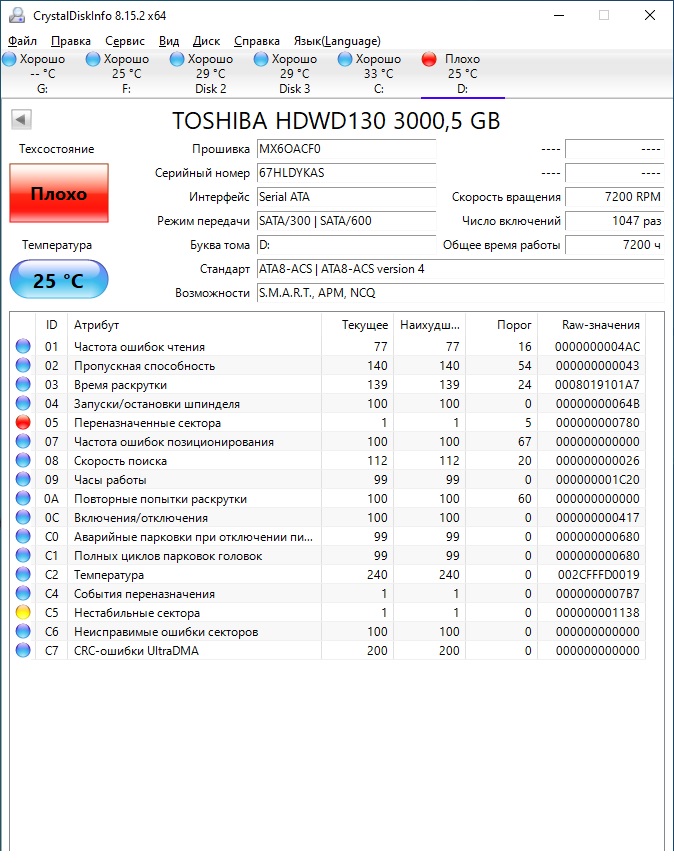
Task: Click the Интерфейс field Serial ATA
Action: [x=347, y=197]
